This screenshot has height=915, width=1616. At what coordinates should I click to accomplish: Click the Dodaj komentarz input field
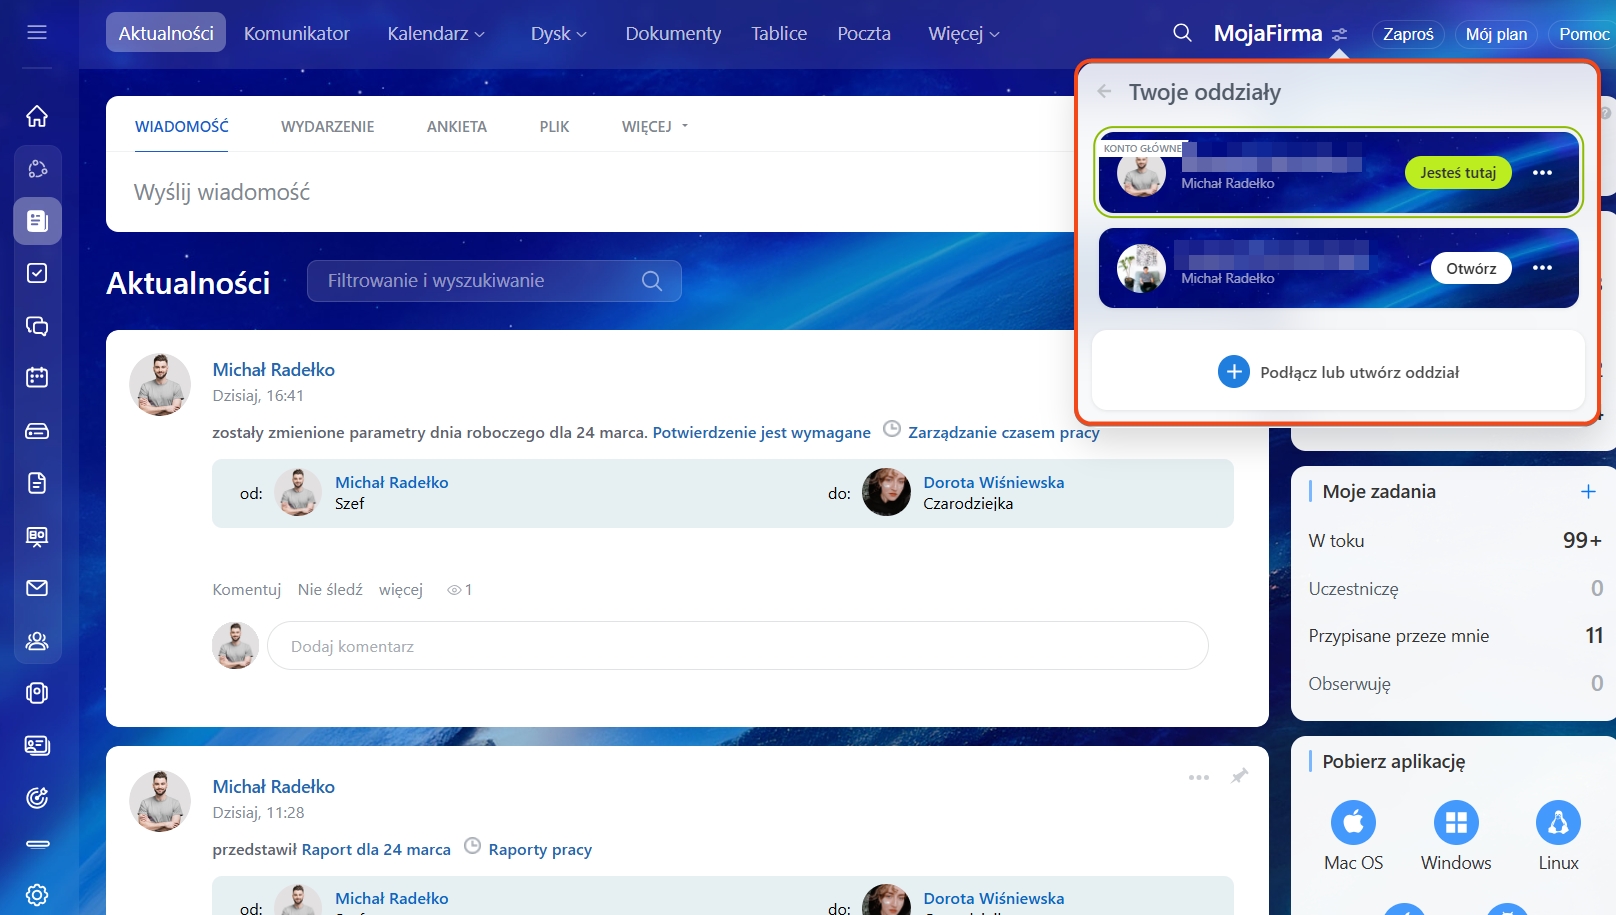click(x=737, y=647)
